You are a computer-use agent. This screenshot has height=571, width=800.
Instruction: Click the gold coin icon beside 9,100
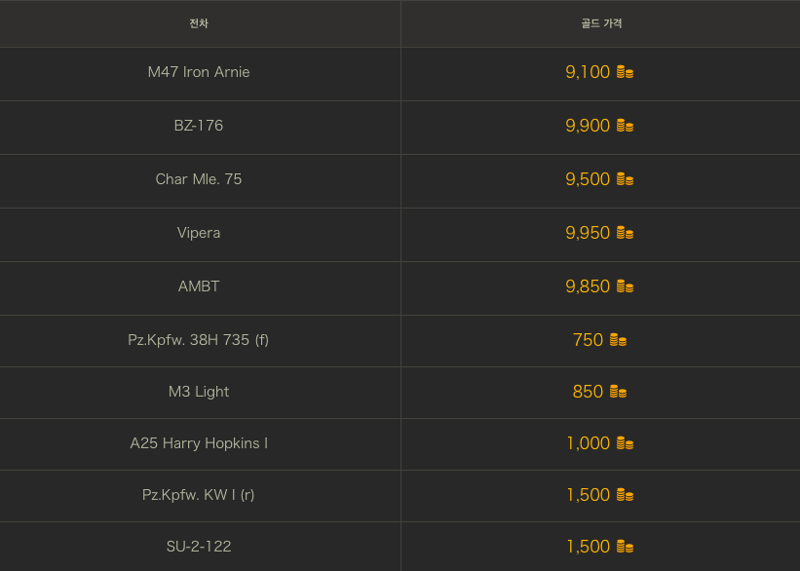(625, 72)
